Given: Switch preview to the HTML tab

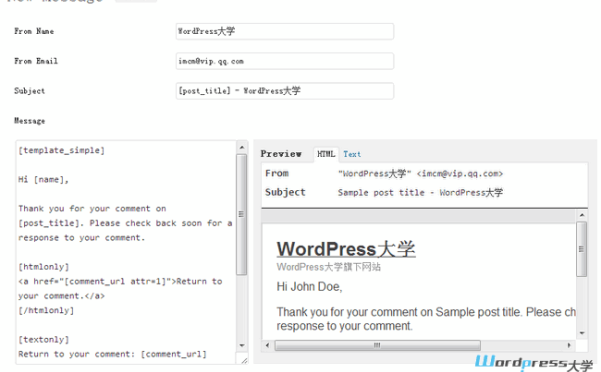Looking at the screenshot, I should click(x=326, y=154).
